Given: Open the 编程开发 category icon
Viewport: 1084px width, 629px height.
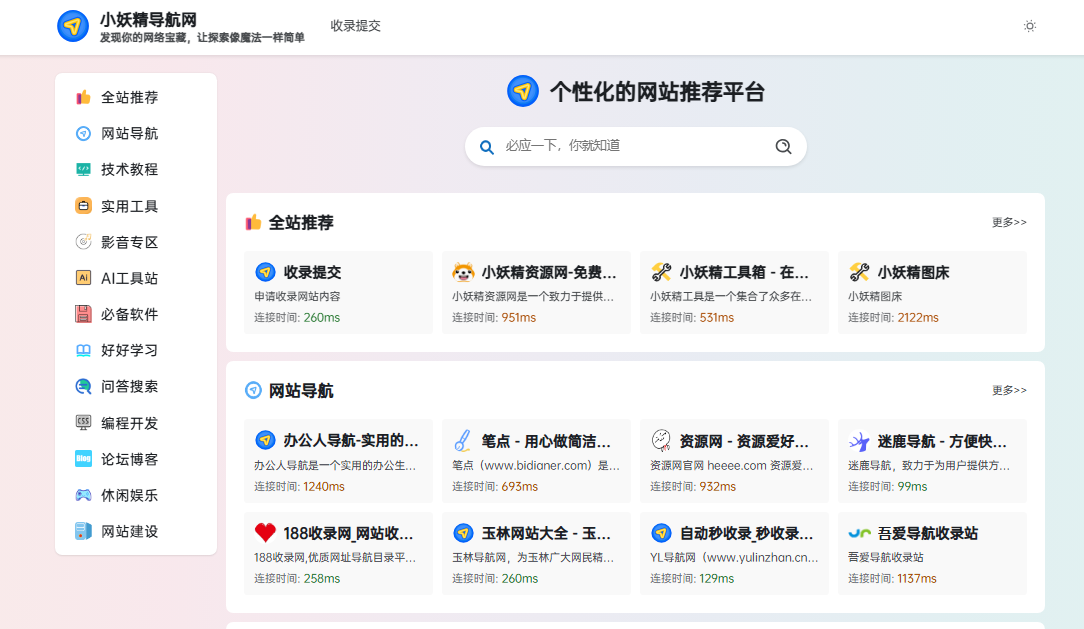Looking at the screenshot, I should tap(82, 422).
